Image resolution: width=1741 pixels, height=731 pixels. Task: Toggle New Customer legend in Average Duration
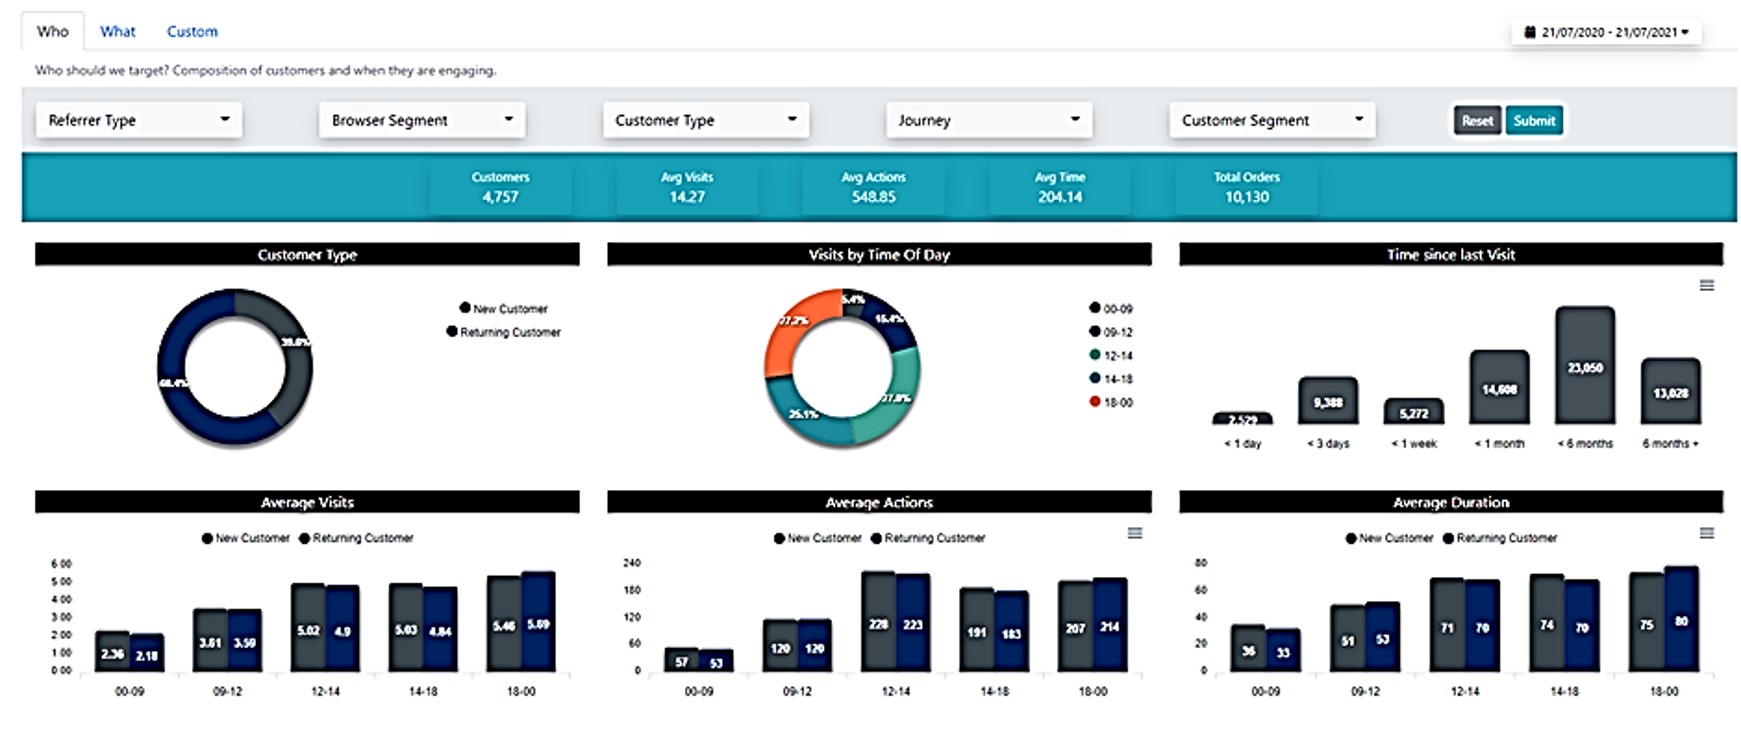click(1390, 538)
